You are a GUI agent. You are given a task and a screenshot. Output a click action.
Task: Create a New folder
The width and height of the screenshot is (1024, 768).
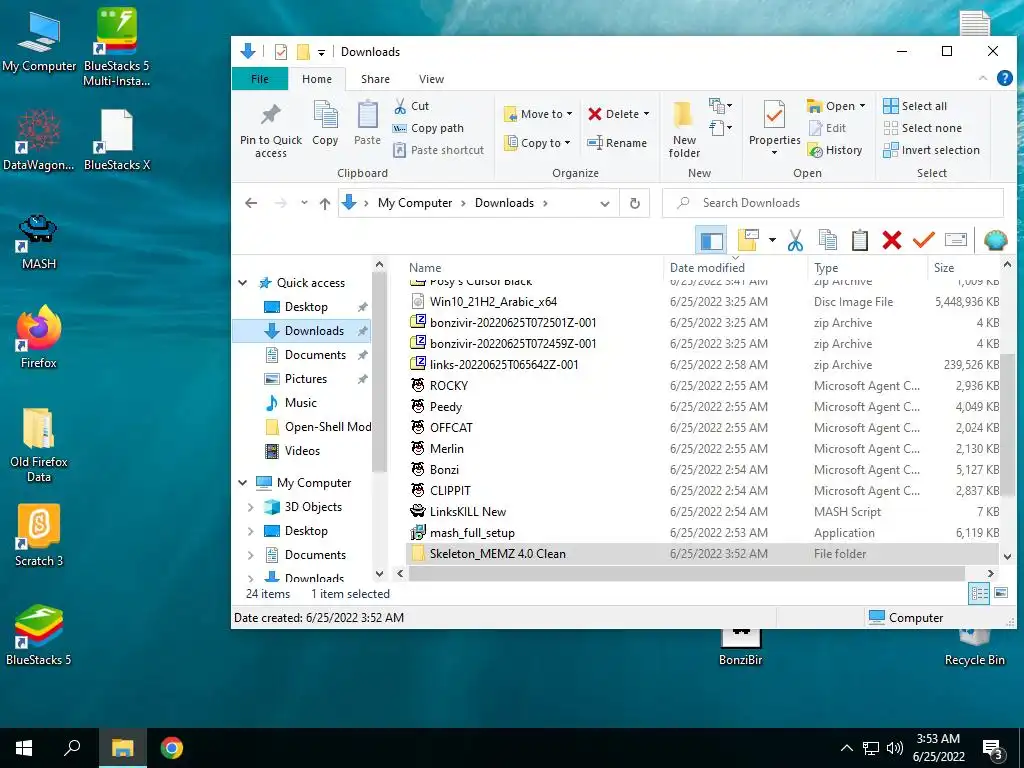coord(684,129)
